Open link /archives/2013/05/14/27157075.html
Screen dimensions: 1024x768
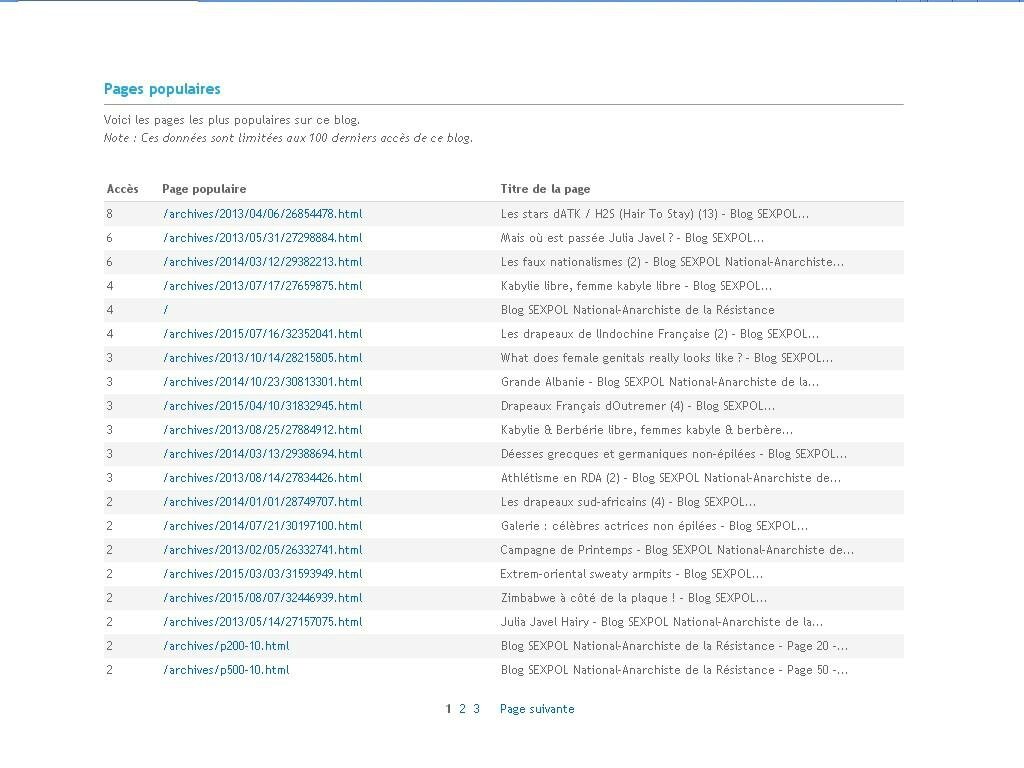coord(263,622)
